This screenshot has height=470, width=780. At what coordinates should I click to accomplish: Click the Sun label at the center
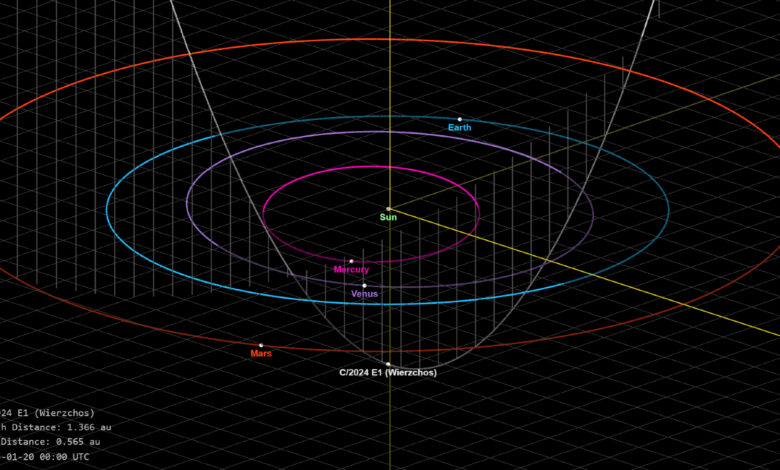click(x=388, y=217)
